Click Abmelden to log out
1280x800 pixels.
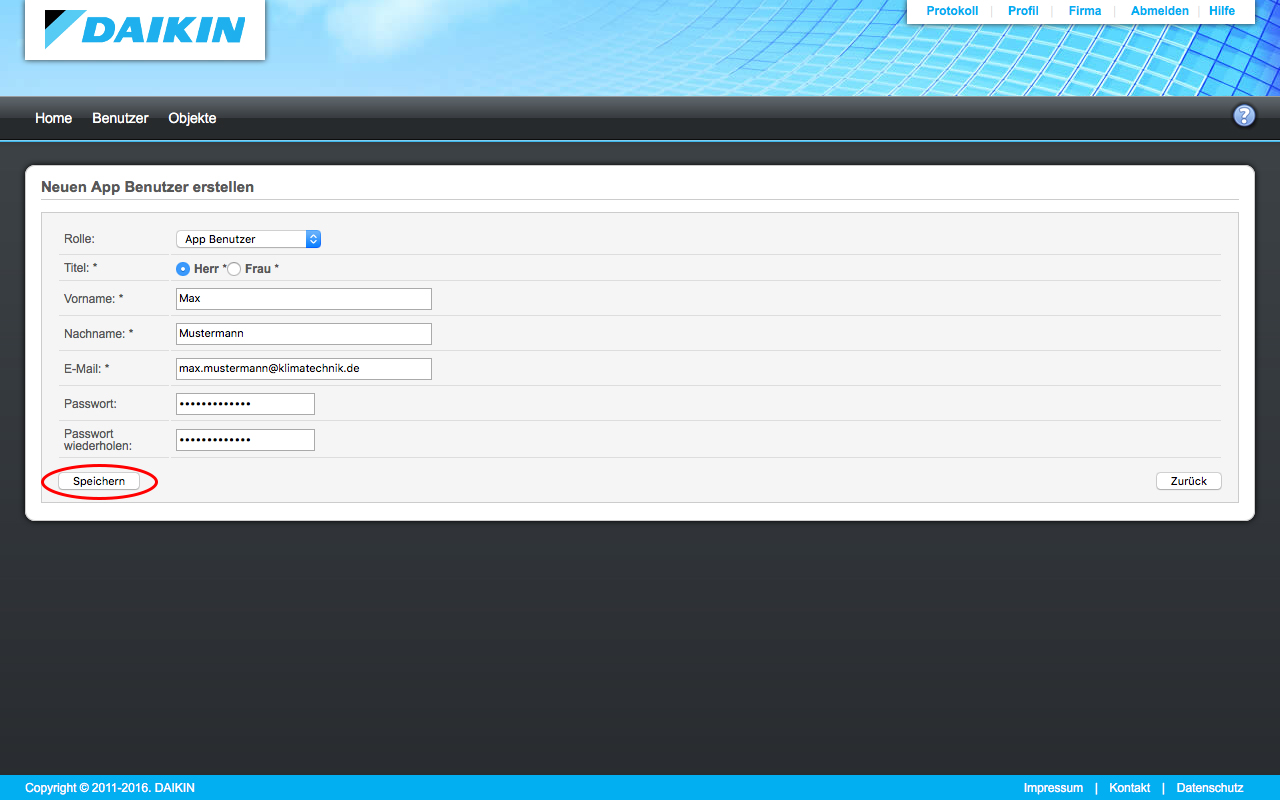pyautogui.click(x=1159, y=11)
